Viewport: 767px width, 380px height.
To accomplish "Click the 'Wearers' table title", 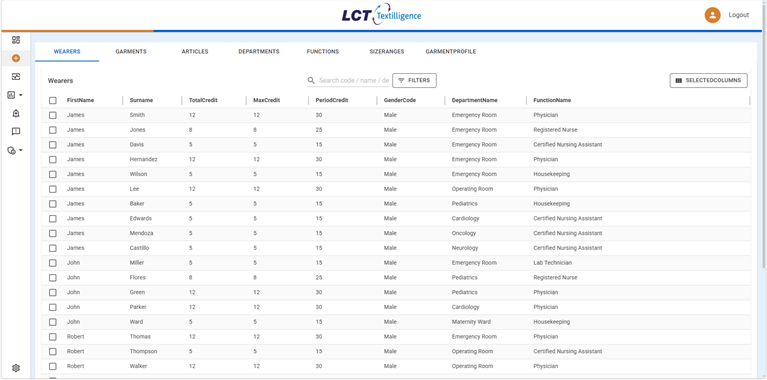I will pos(60,81).
